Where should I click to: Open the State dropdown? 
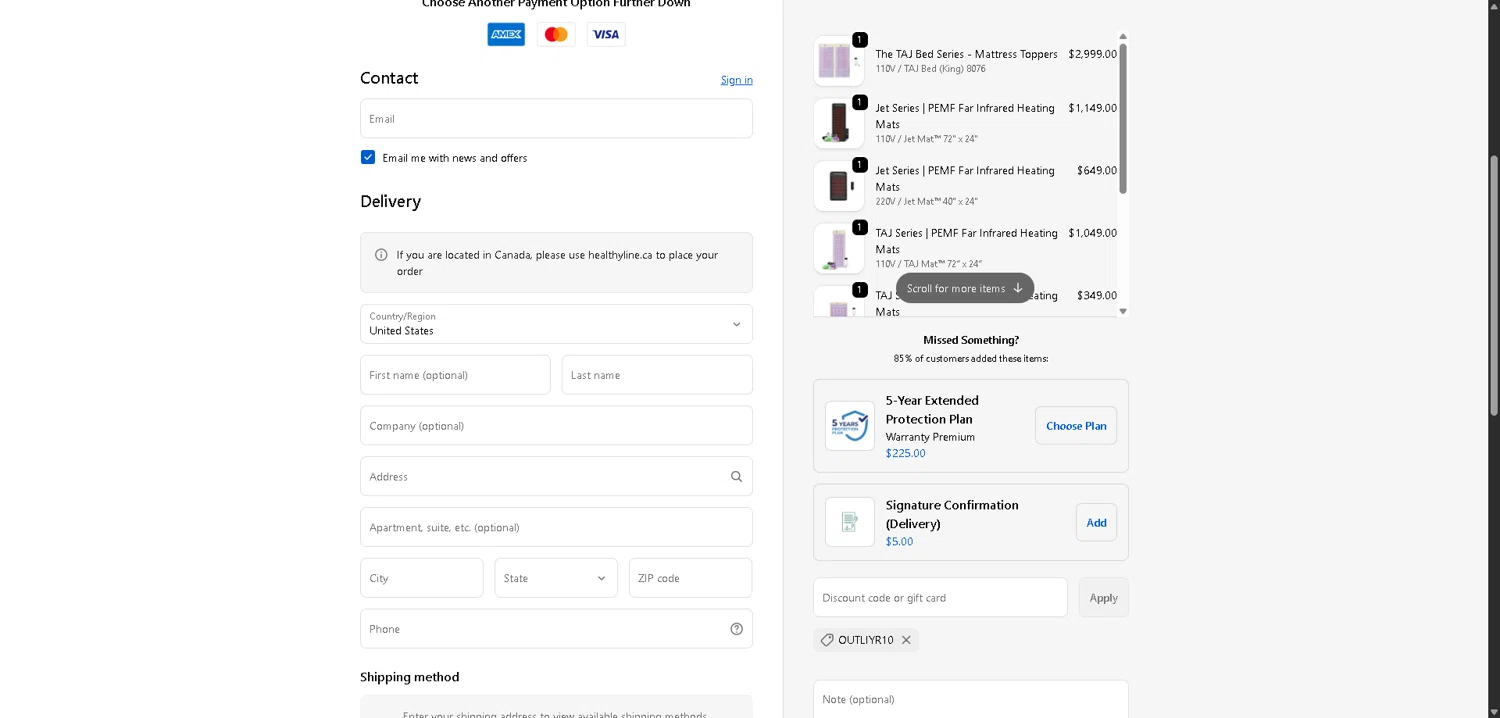click(x=556, y=578)
